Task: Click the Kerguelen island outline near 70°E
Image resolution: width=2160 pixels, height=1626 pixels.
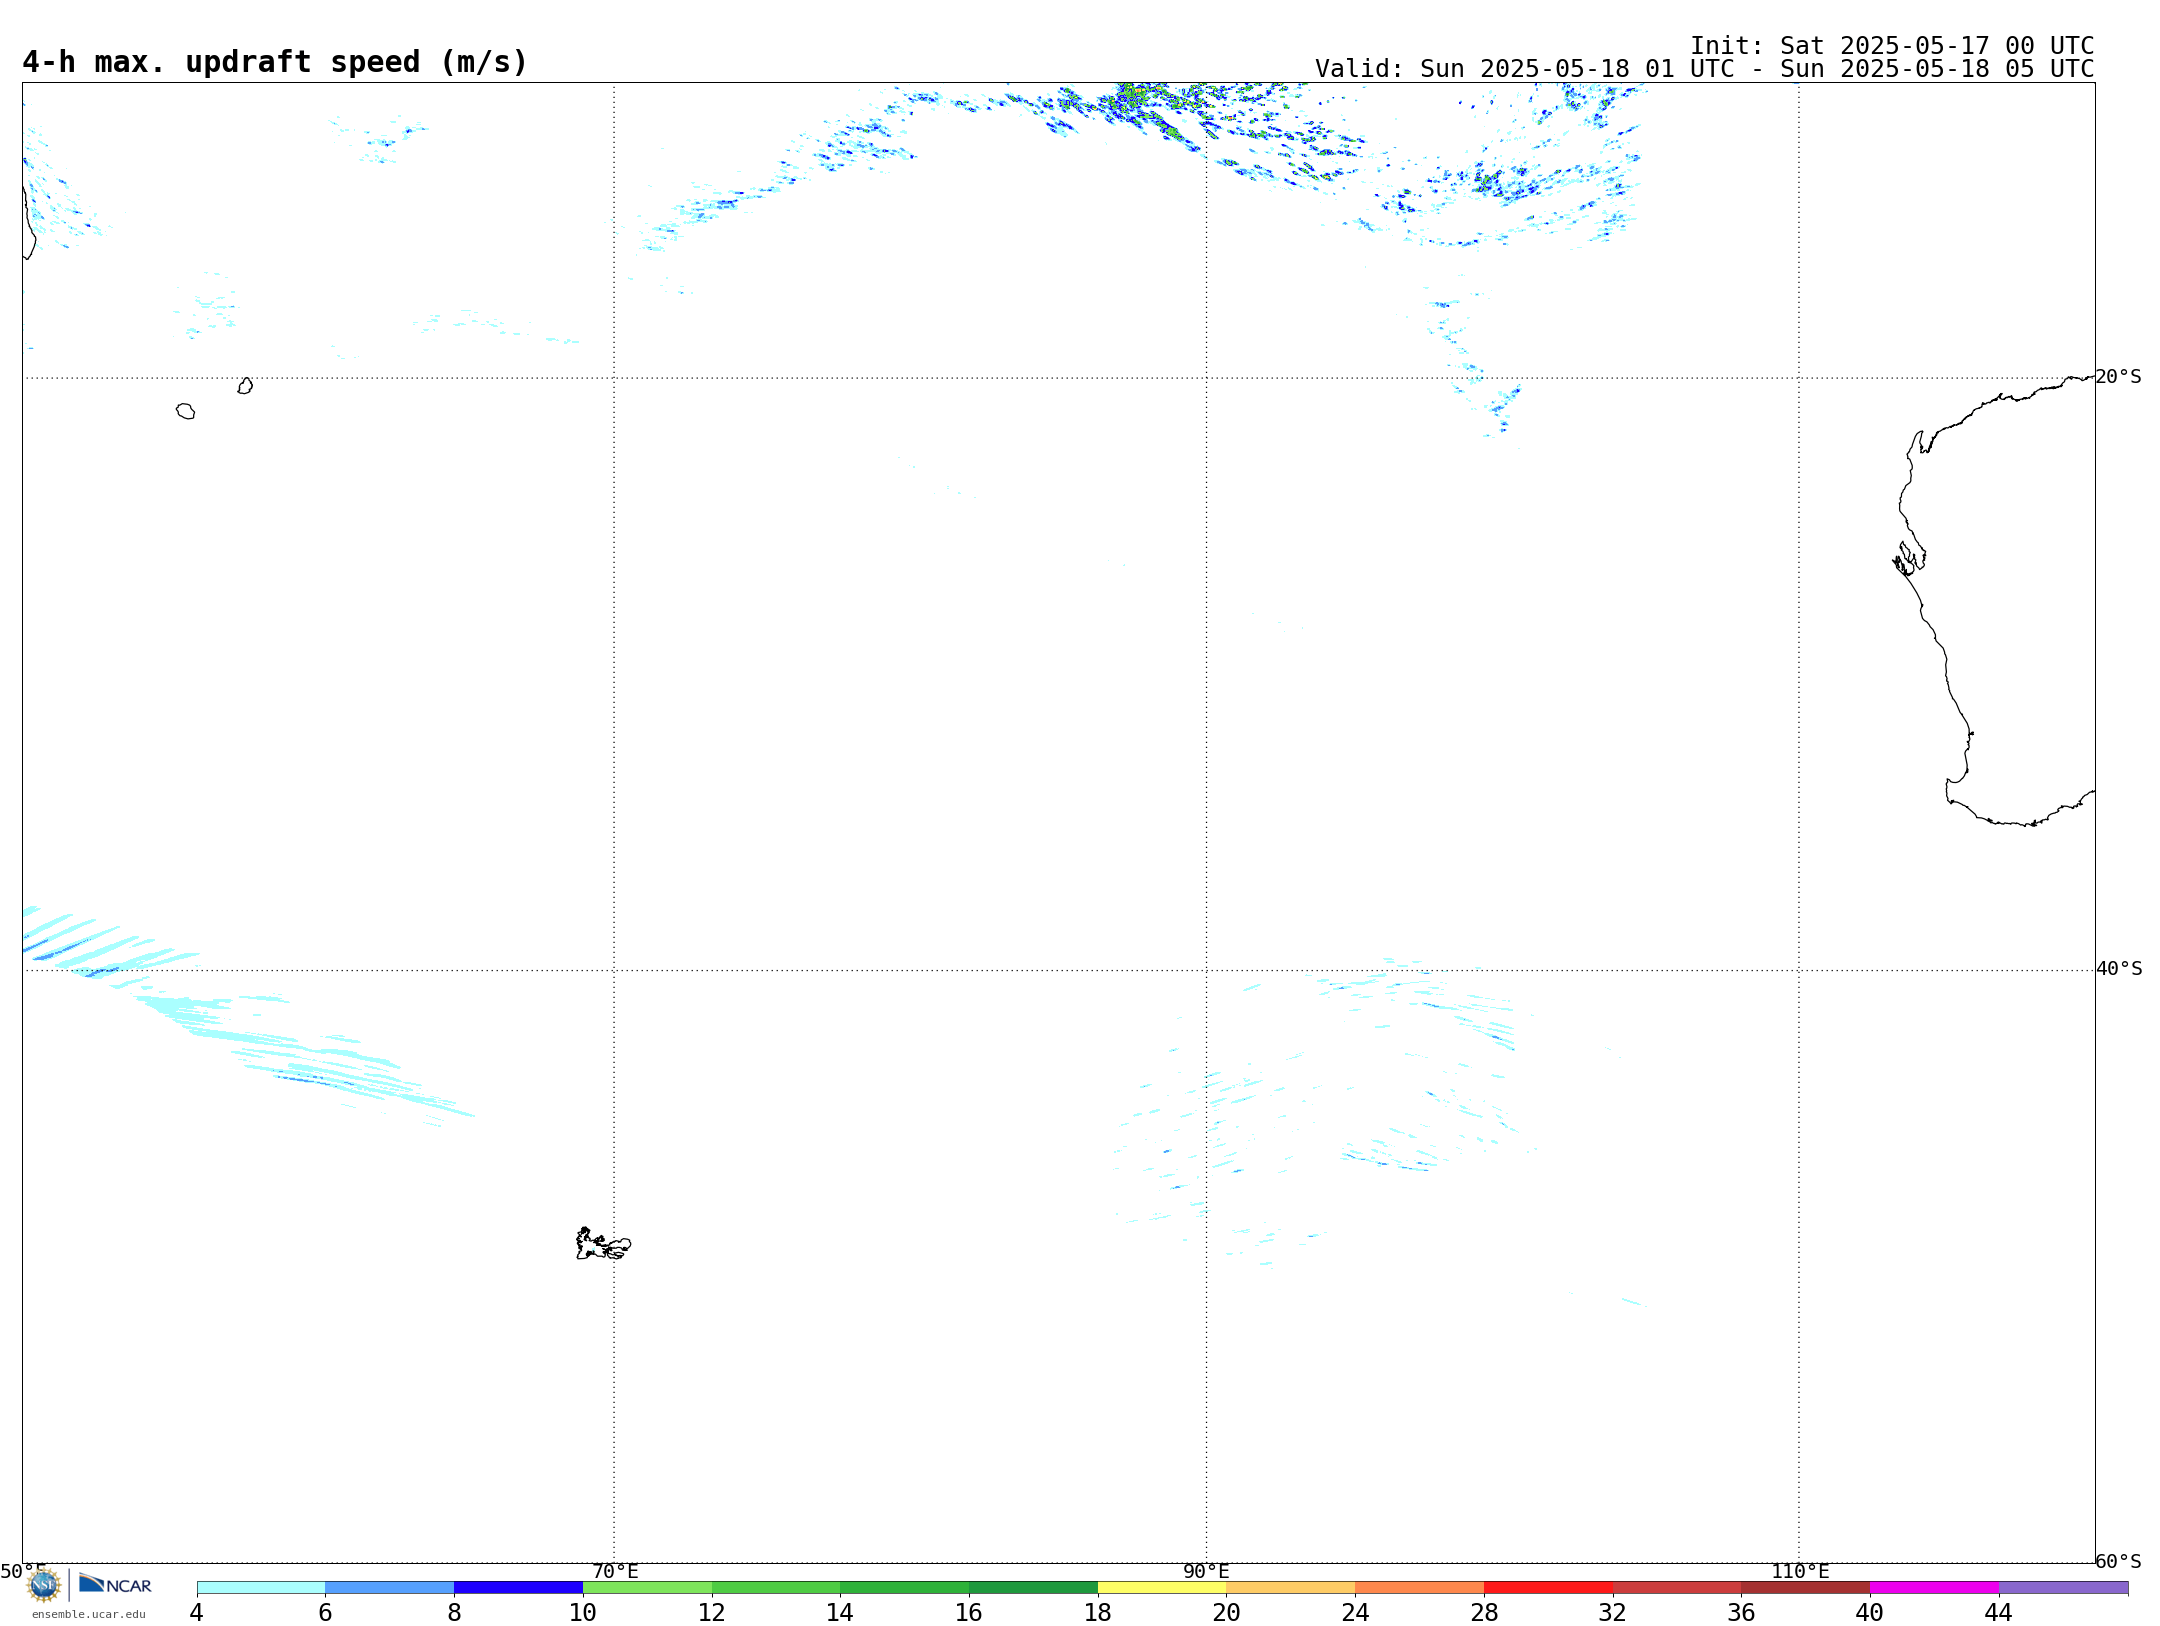Action: coord(603,1243)
